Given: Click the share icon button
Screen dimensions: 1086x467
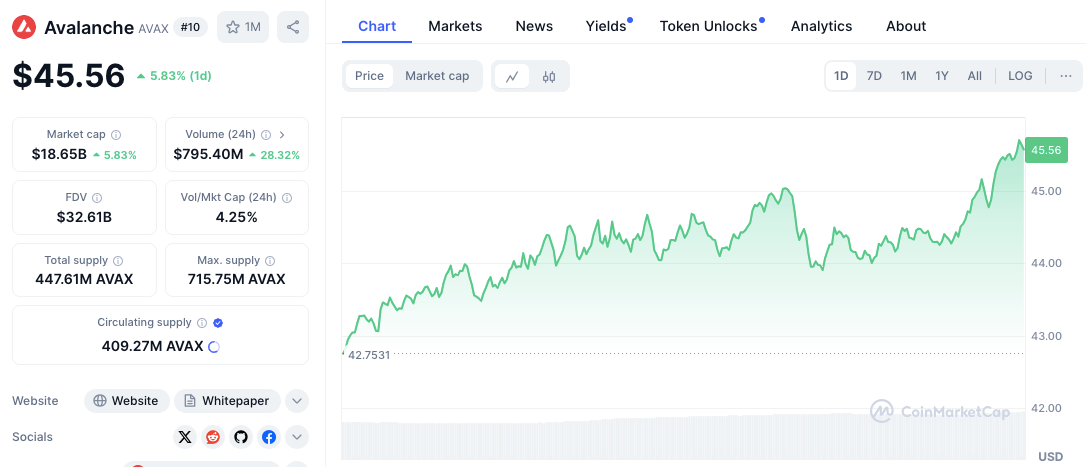Looking at the screenshot, I should click(x=292, y=27).
